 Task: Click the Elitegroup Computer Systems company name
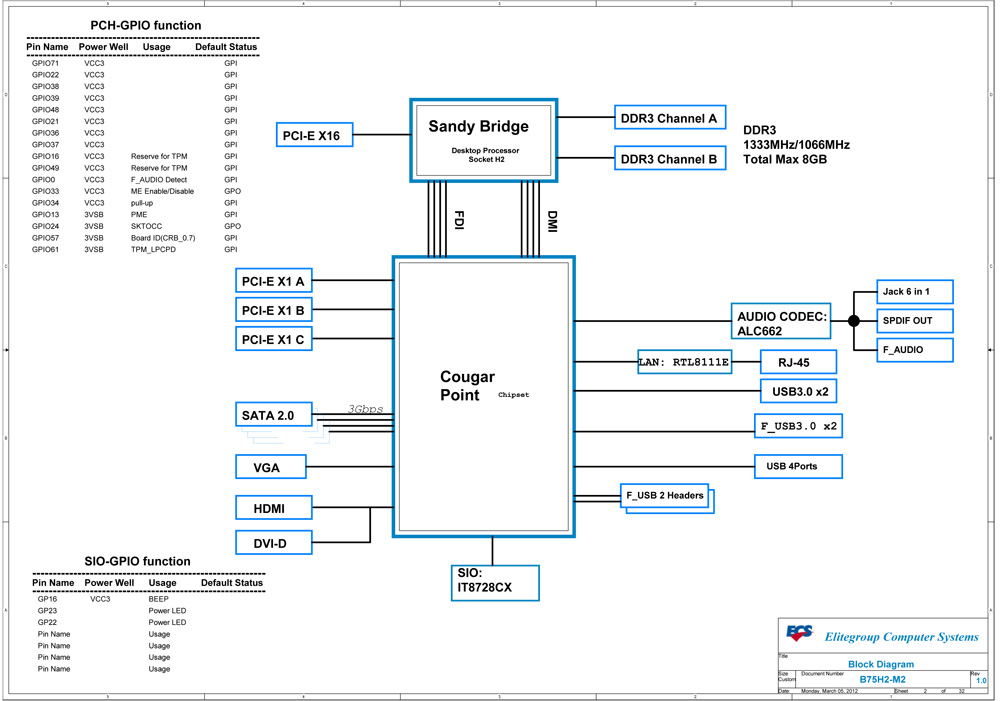pos(901,637)
